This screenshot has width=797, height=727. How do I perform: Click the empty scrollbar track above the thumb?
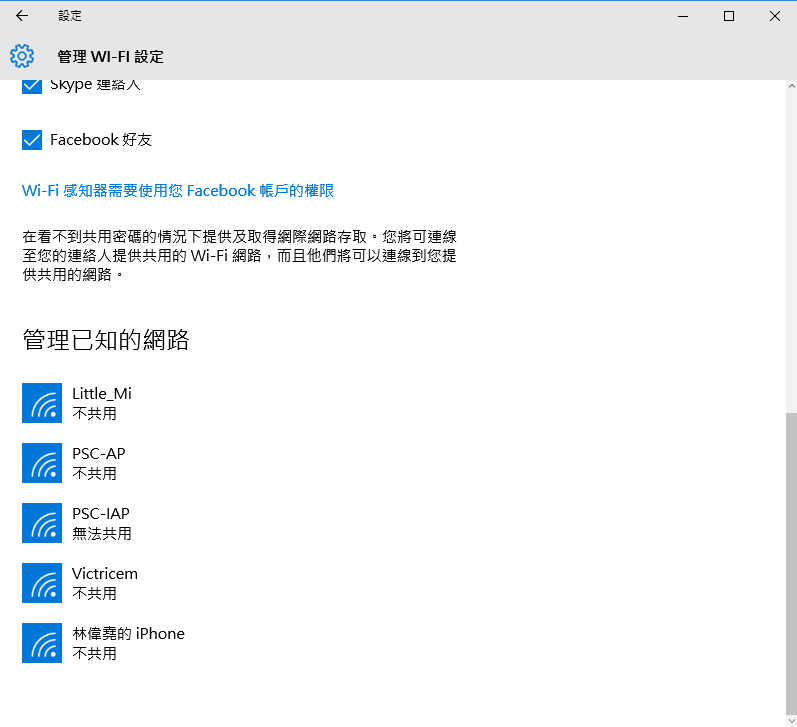791,250
